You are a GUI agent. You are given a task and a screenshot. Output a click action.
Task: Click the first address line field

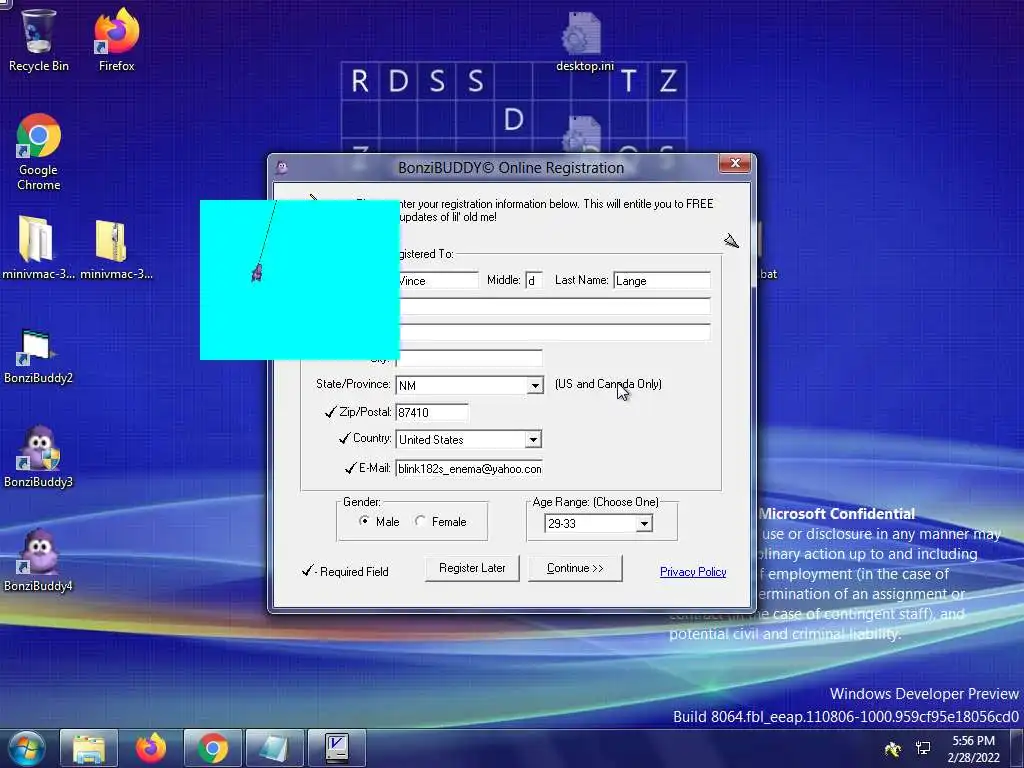[x=555, y=306]
